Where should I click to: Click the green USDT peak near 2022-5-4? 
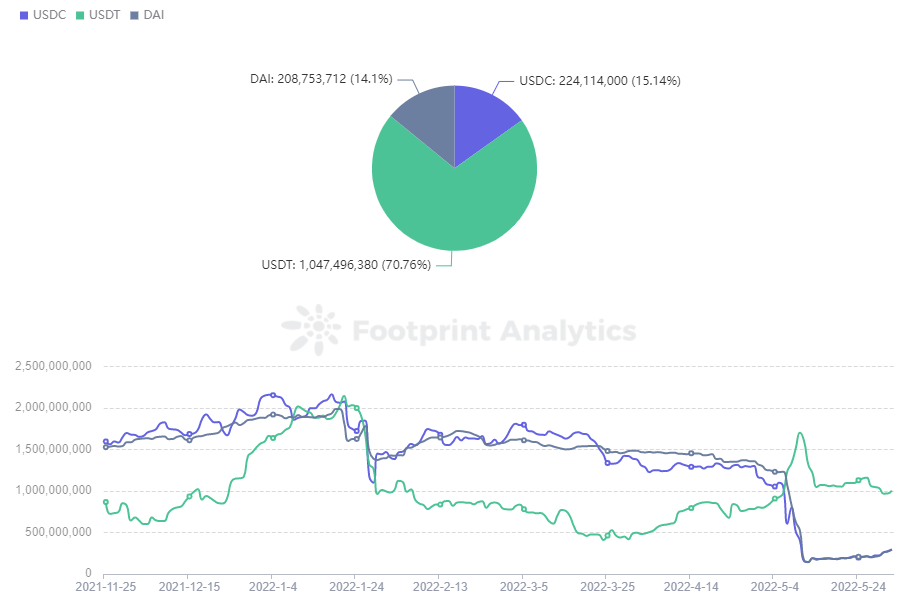pos(800,433)
